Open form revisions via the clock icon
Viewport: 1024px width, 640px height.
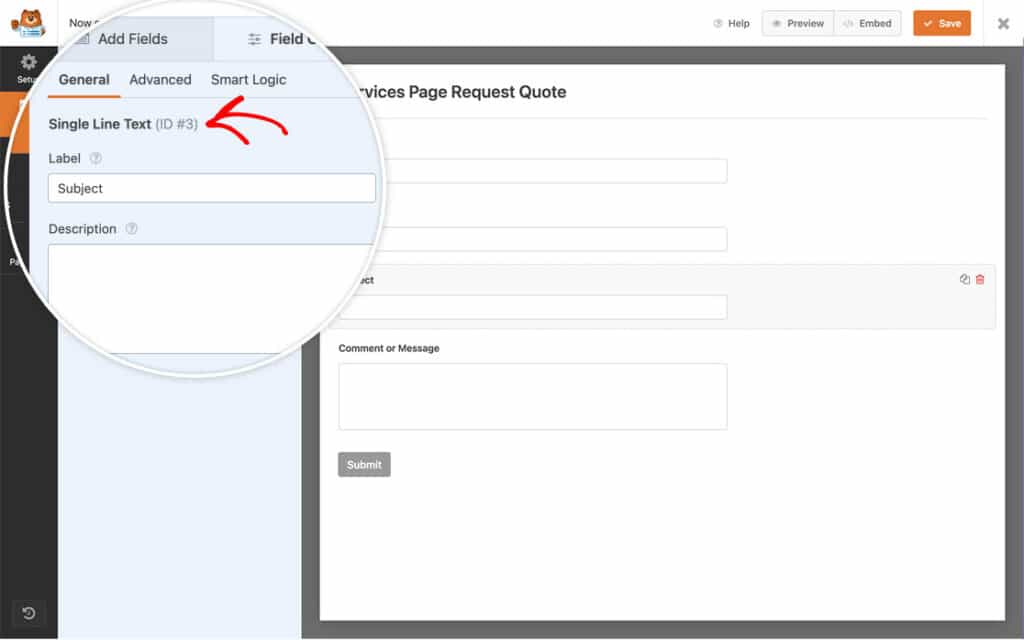pyautogui.click(x=28, y=613)
